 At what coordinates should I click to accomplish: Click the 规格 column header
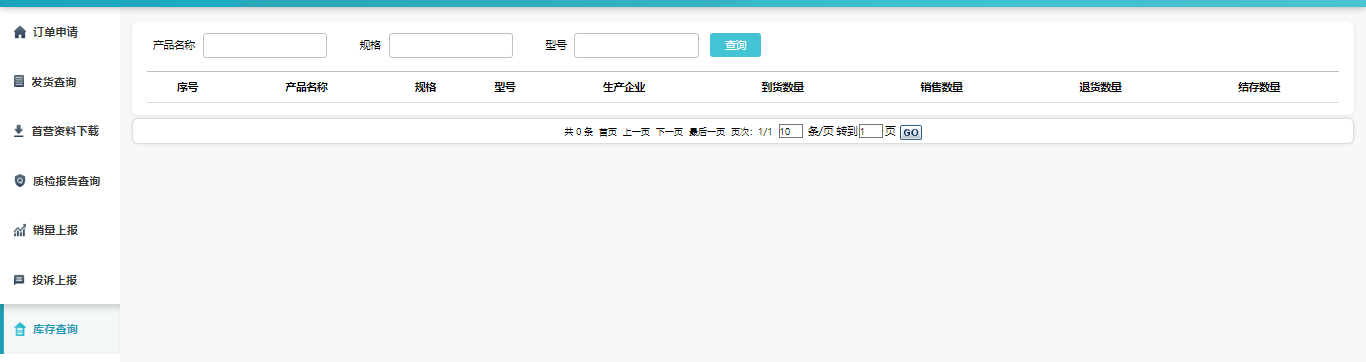tap(426, 87)
